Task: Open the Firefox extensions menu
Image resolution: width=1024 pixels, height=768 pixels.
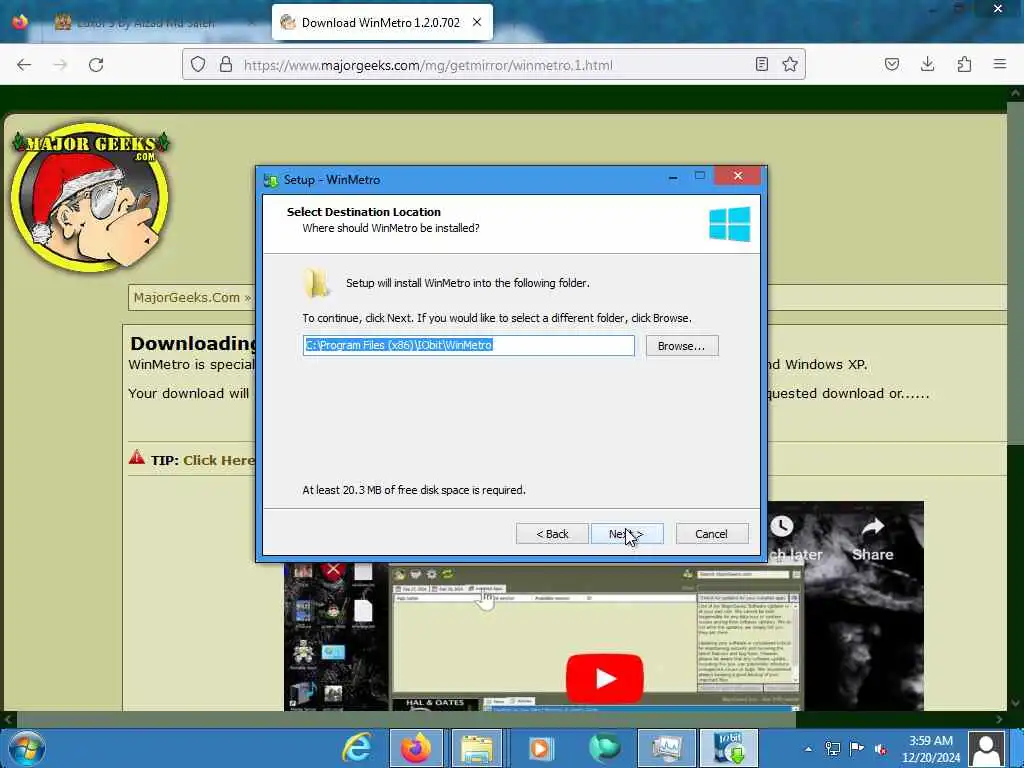Action: pos(964,64)
